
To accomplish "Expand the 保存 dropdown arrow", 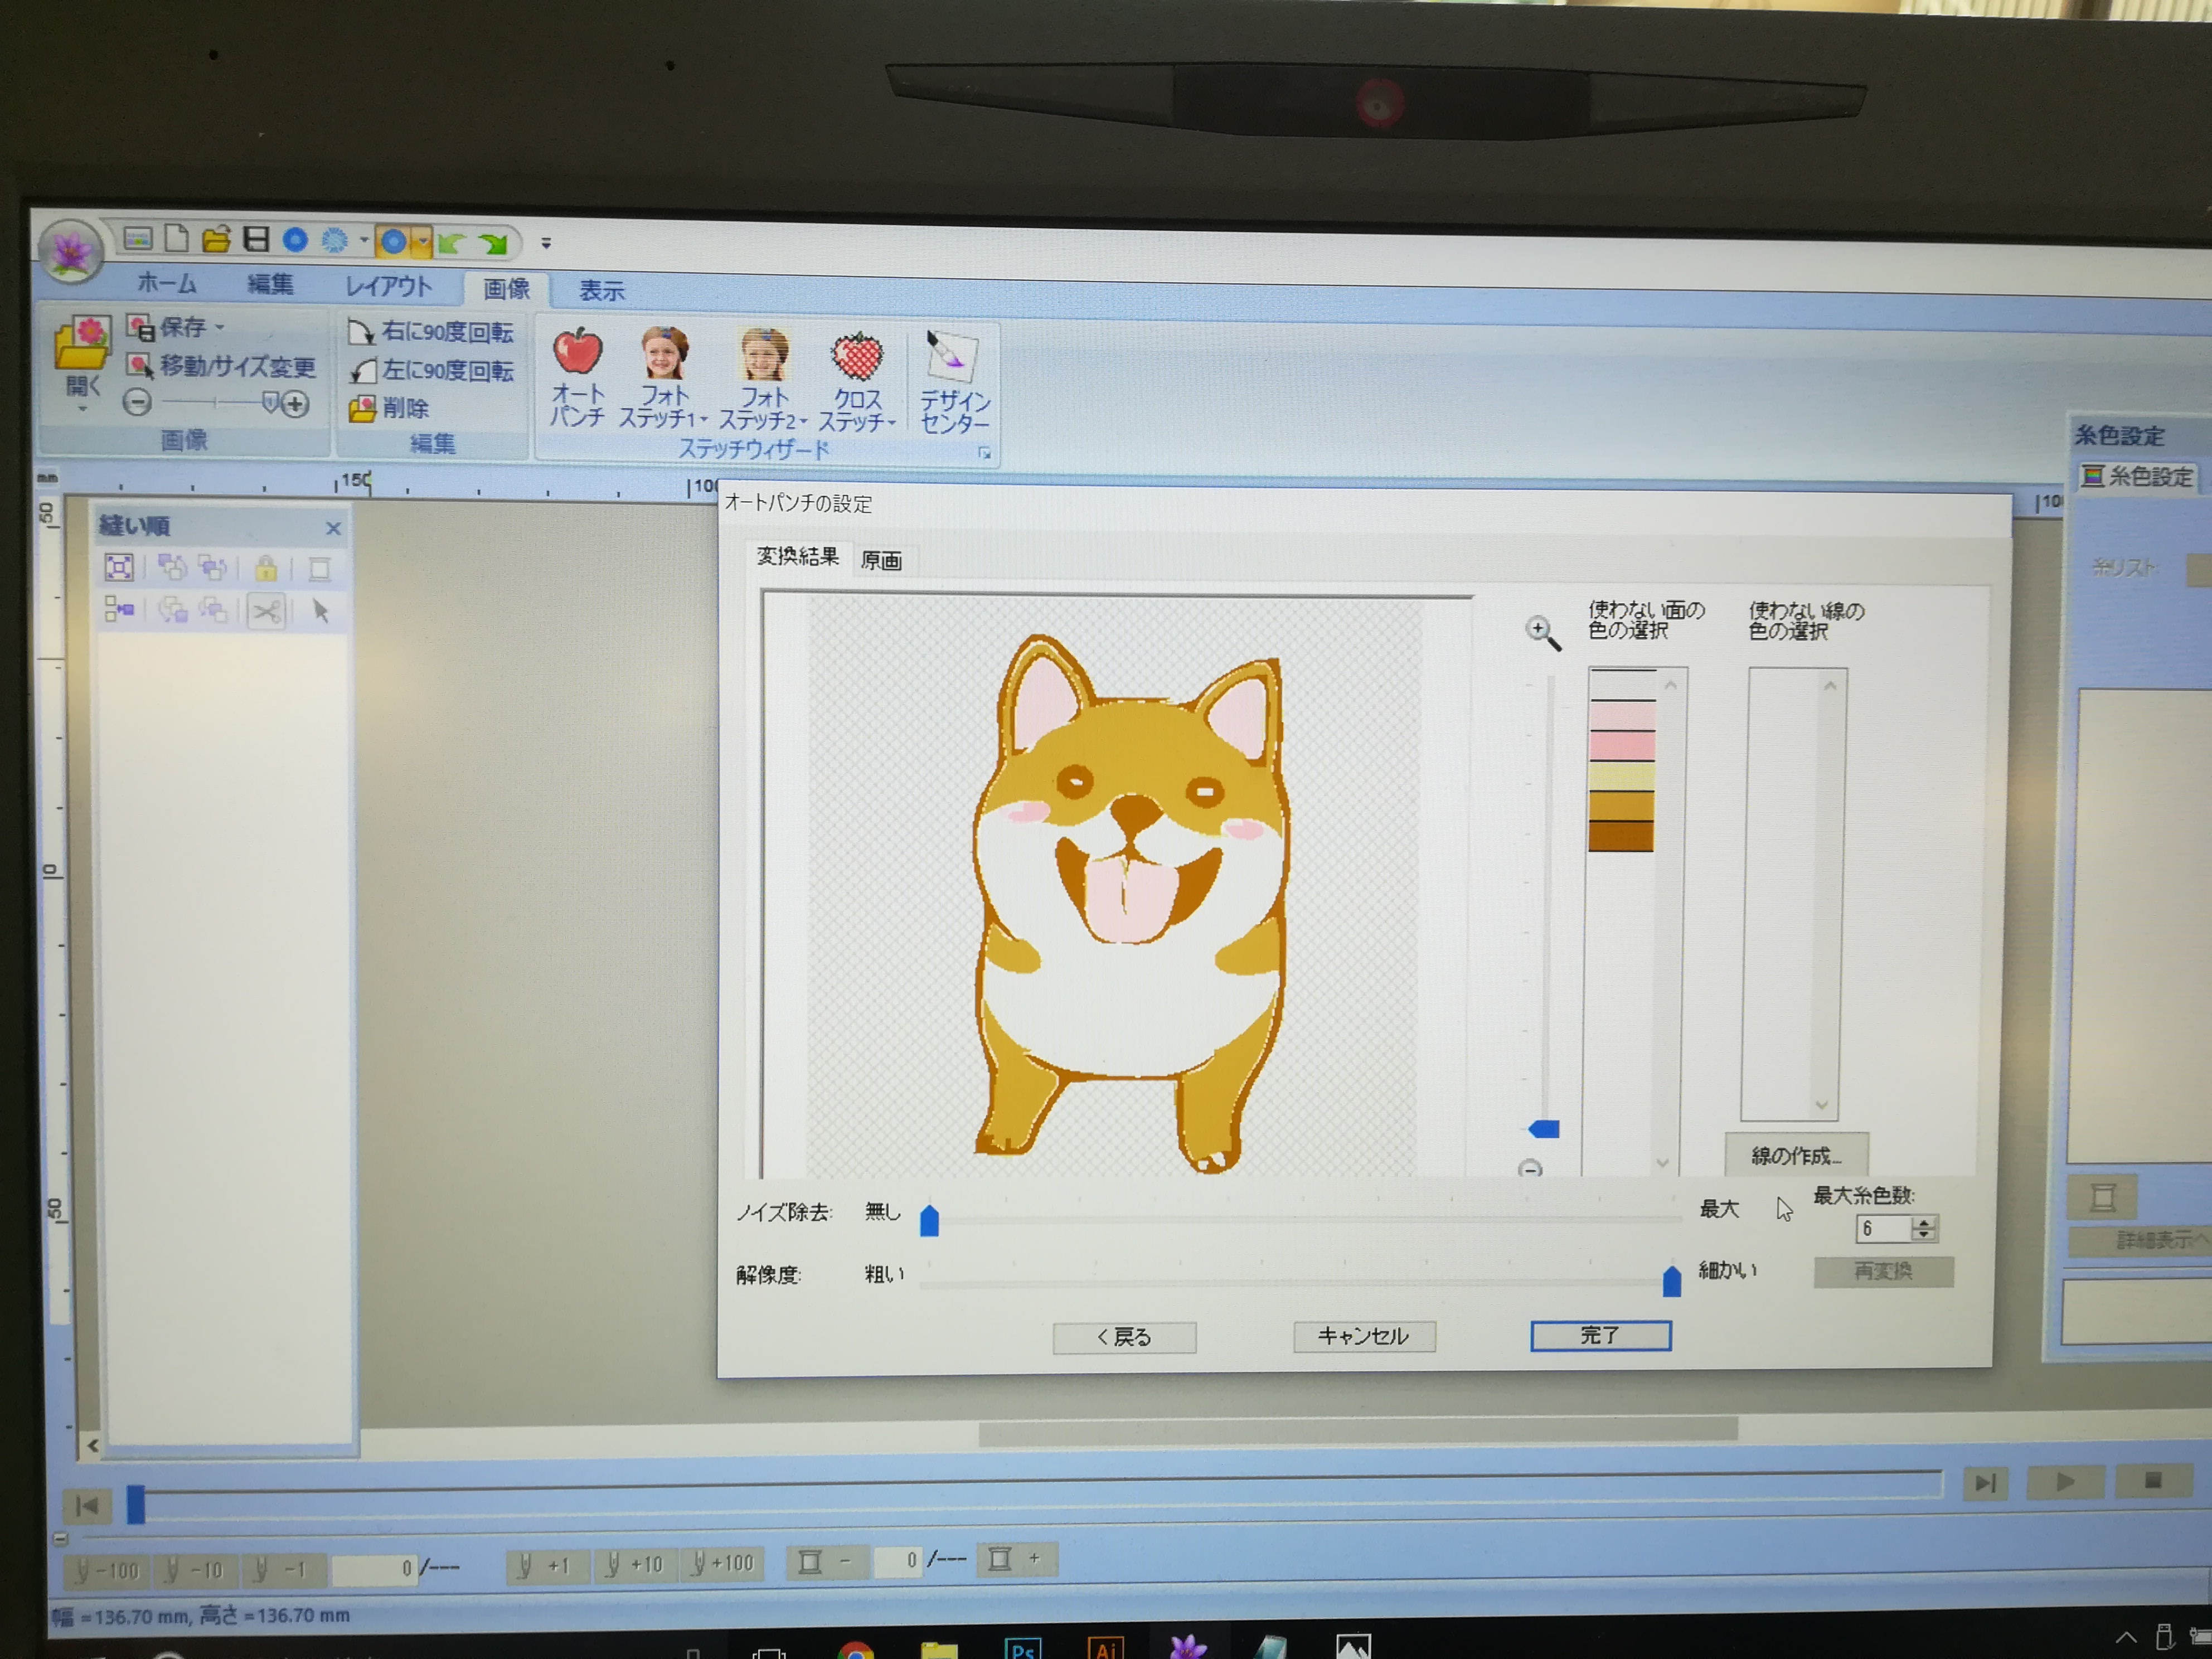I will click(219, 327).
